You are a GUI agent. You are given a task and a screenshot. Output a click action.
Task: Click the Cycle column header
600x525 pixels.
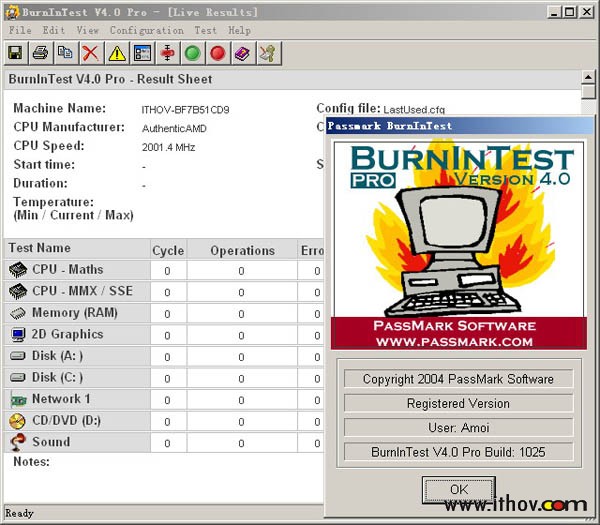click(x=168, y=251)
